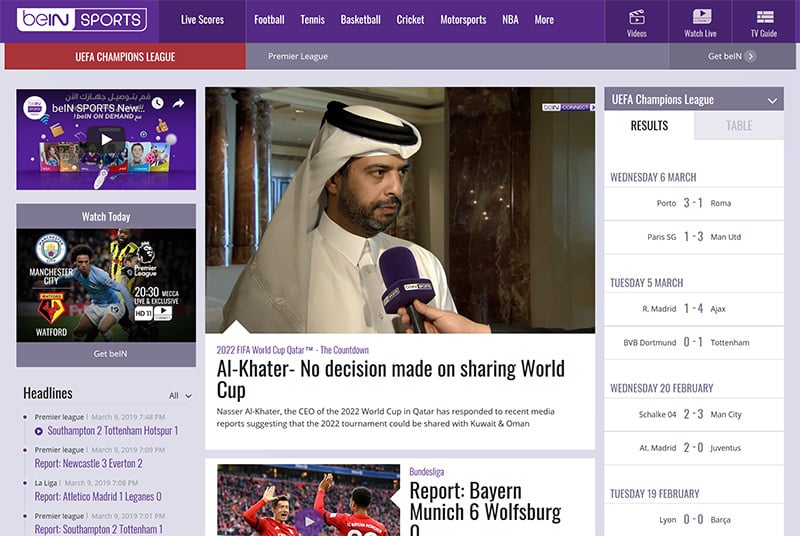Click the TUESDAY 5 MARCH date heading
800x536 pixels.
[x=646, y=283]
